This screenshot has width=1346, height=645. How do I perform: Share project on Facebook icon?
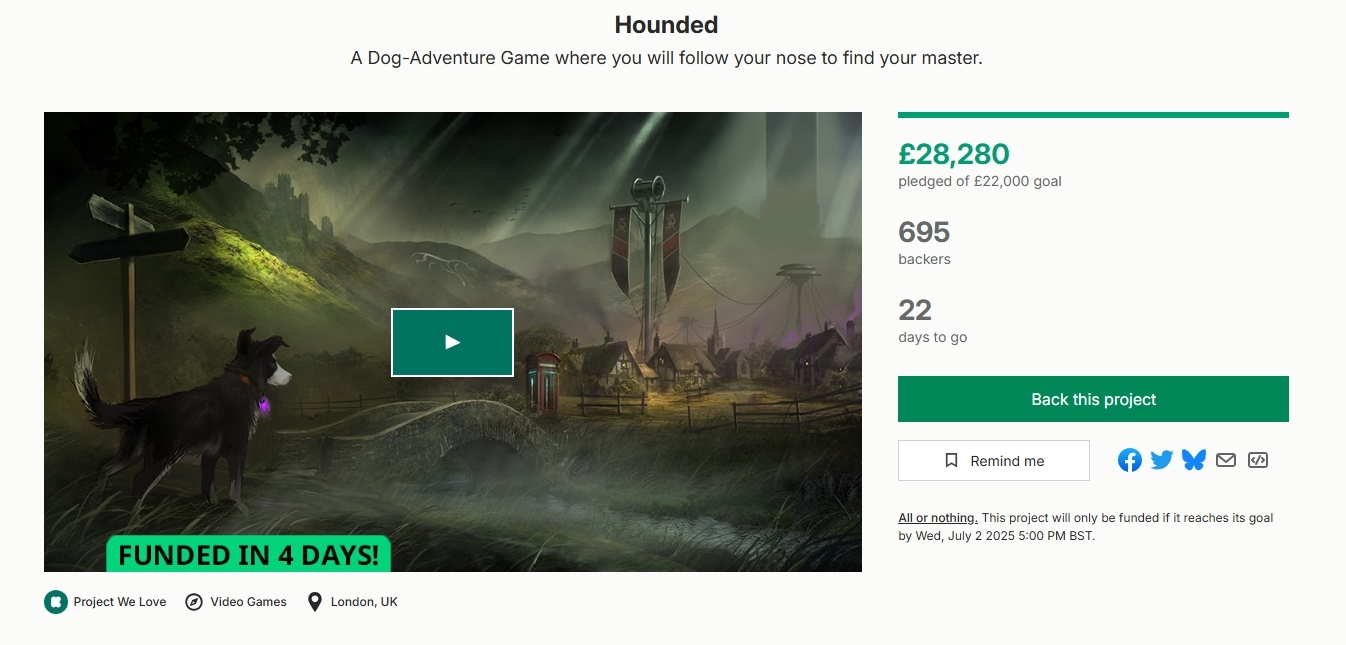[1130, 460]
